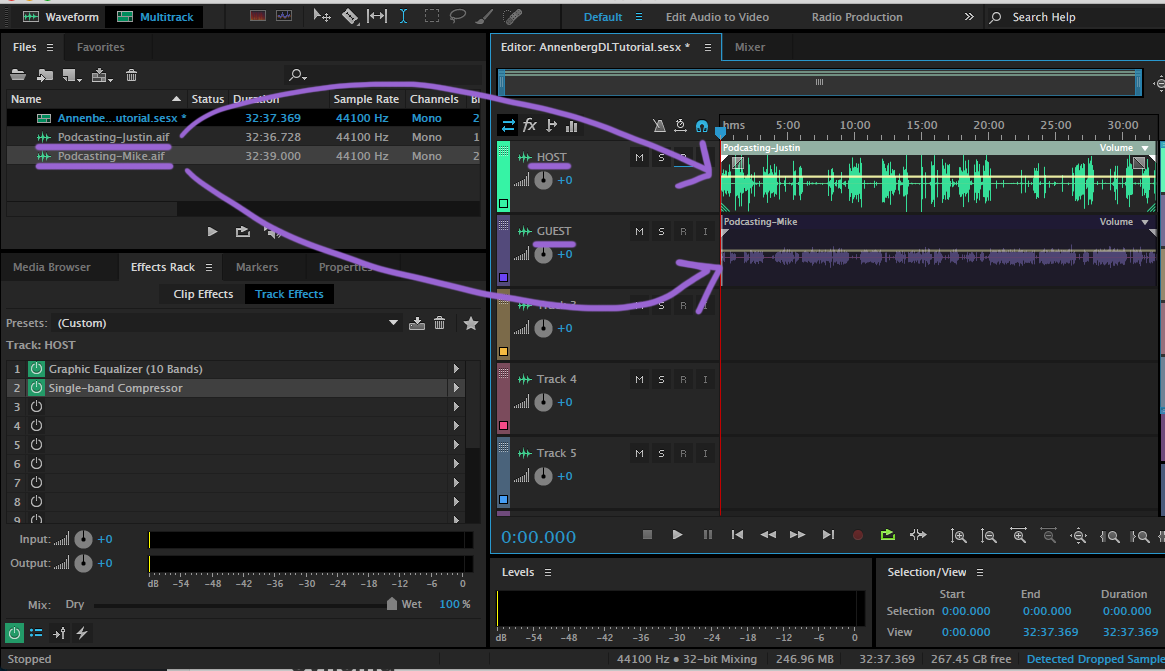Open the effects Presets dropdown
The image size is (1165, 671).
point(393,323)
